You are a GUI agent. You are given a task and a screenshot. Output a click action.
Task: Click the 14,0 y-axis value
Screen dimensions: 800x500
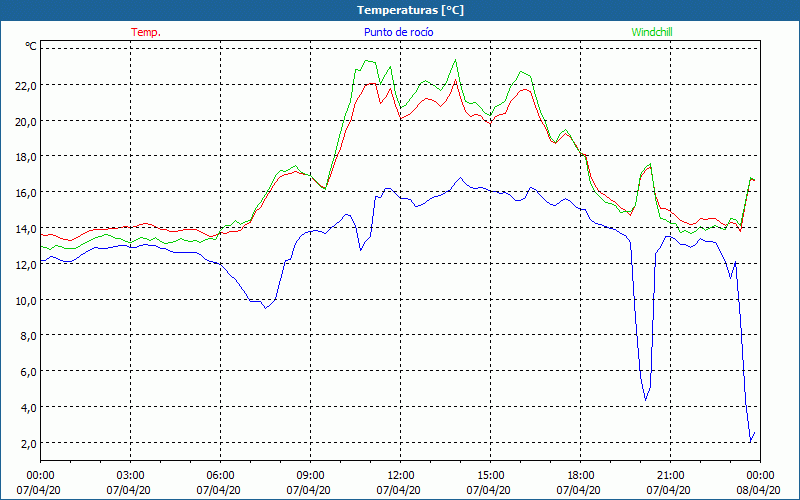click(x=27, y=229)
